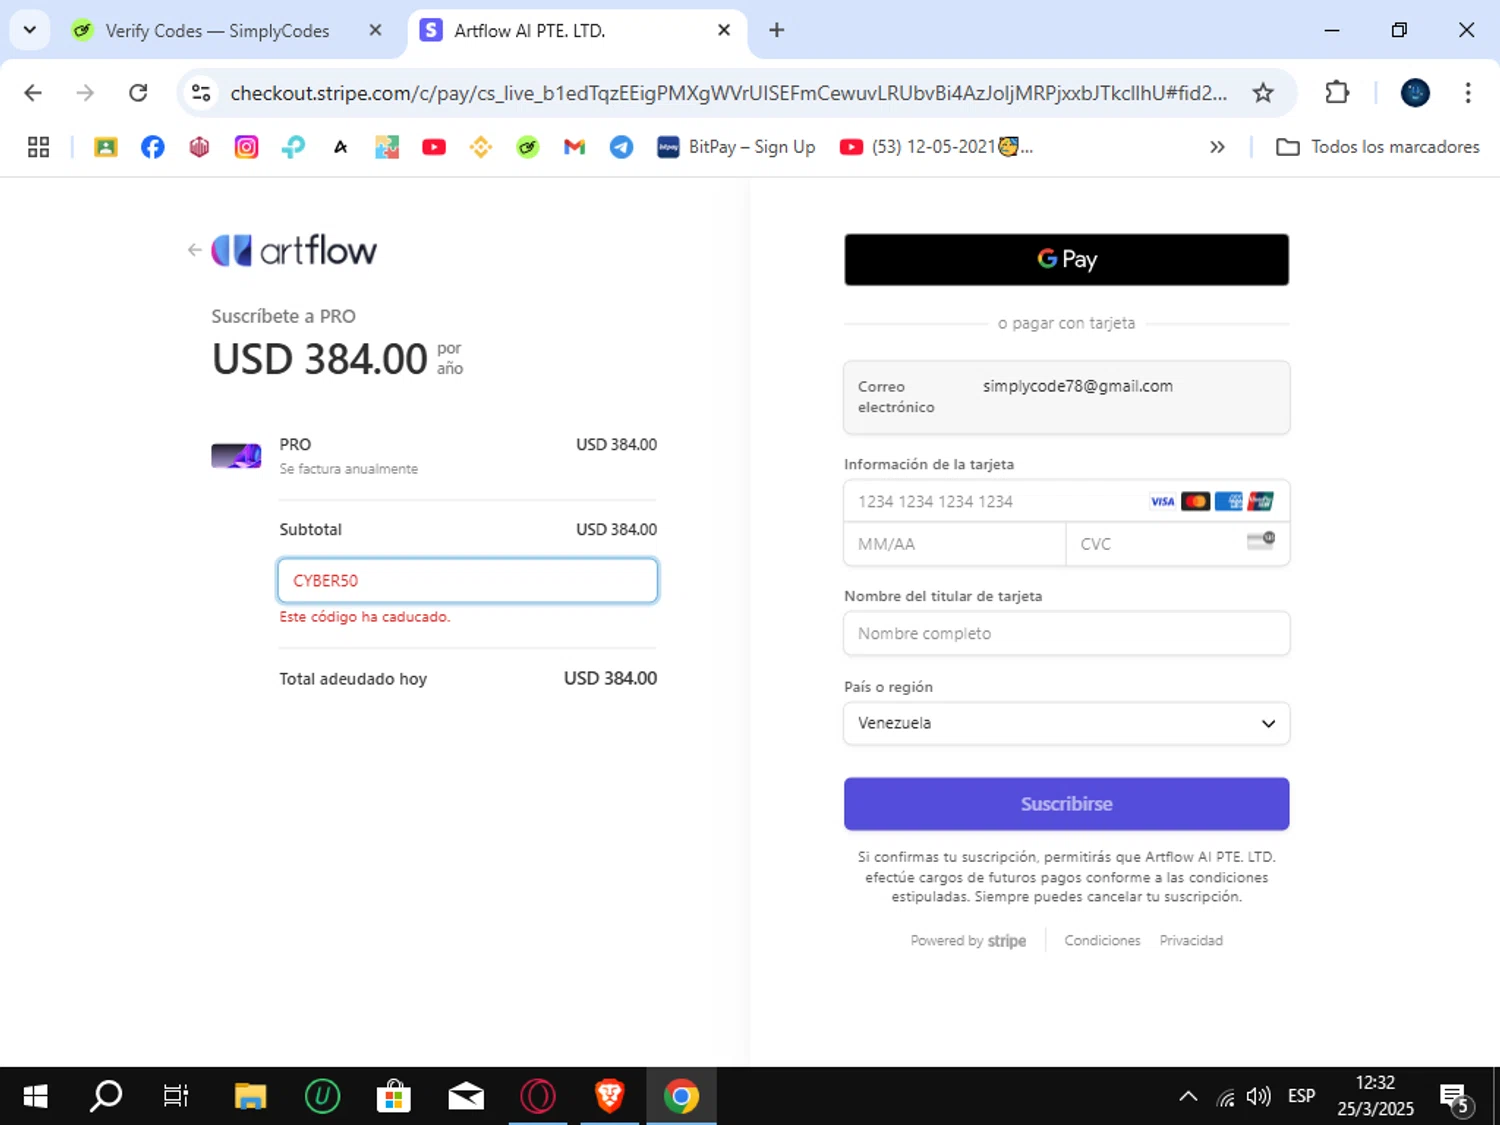This screenshot has width=1500, height=1125.
Task: Open the (53) 12-05-2021 YouTube bookmark
Action: (936, 147)
